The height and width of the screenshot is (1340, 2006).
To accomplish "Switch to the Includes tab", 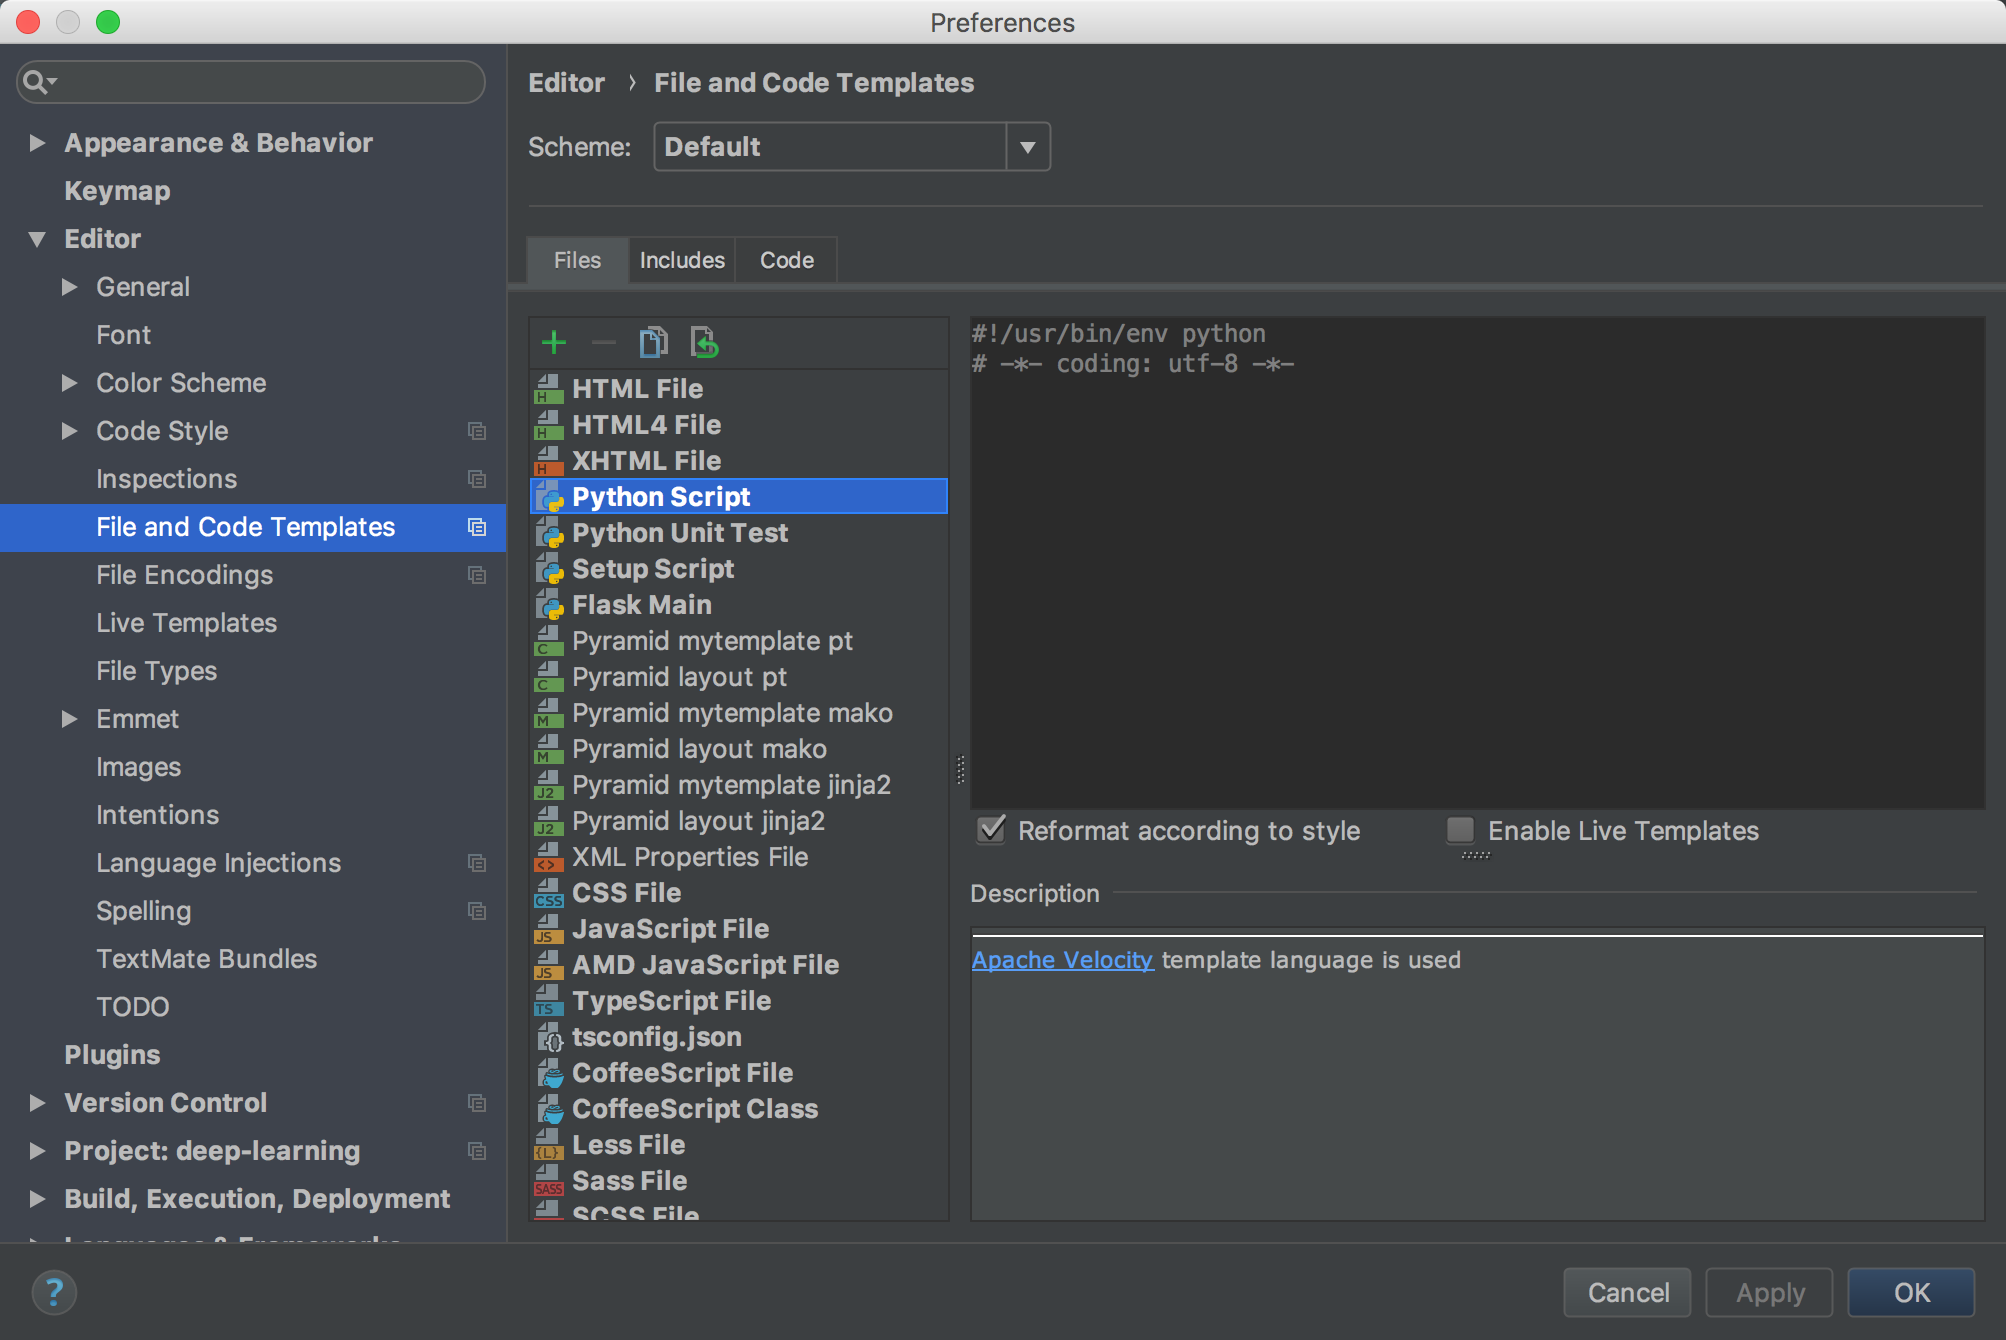I will [681, 260].
